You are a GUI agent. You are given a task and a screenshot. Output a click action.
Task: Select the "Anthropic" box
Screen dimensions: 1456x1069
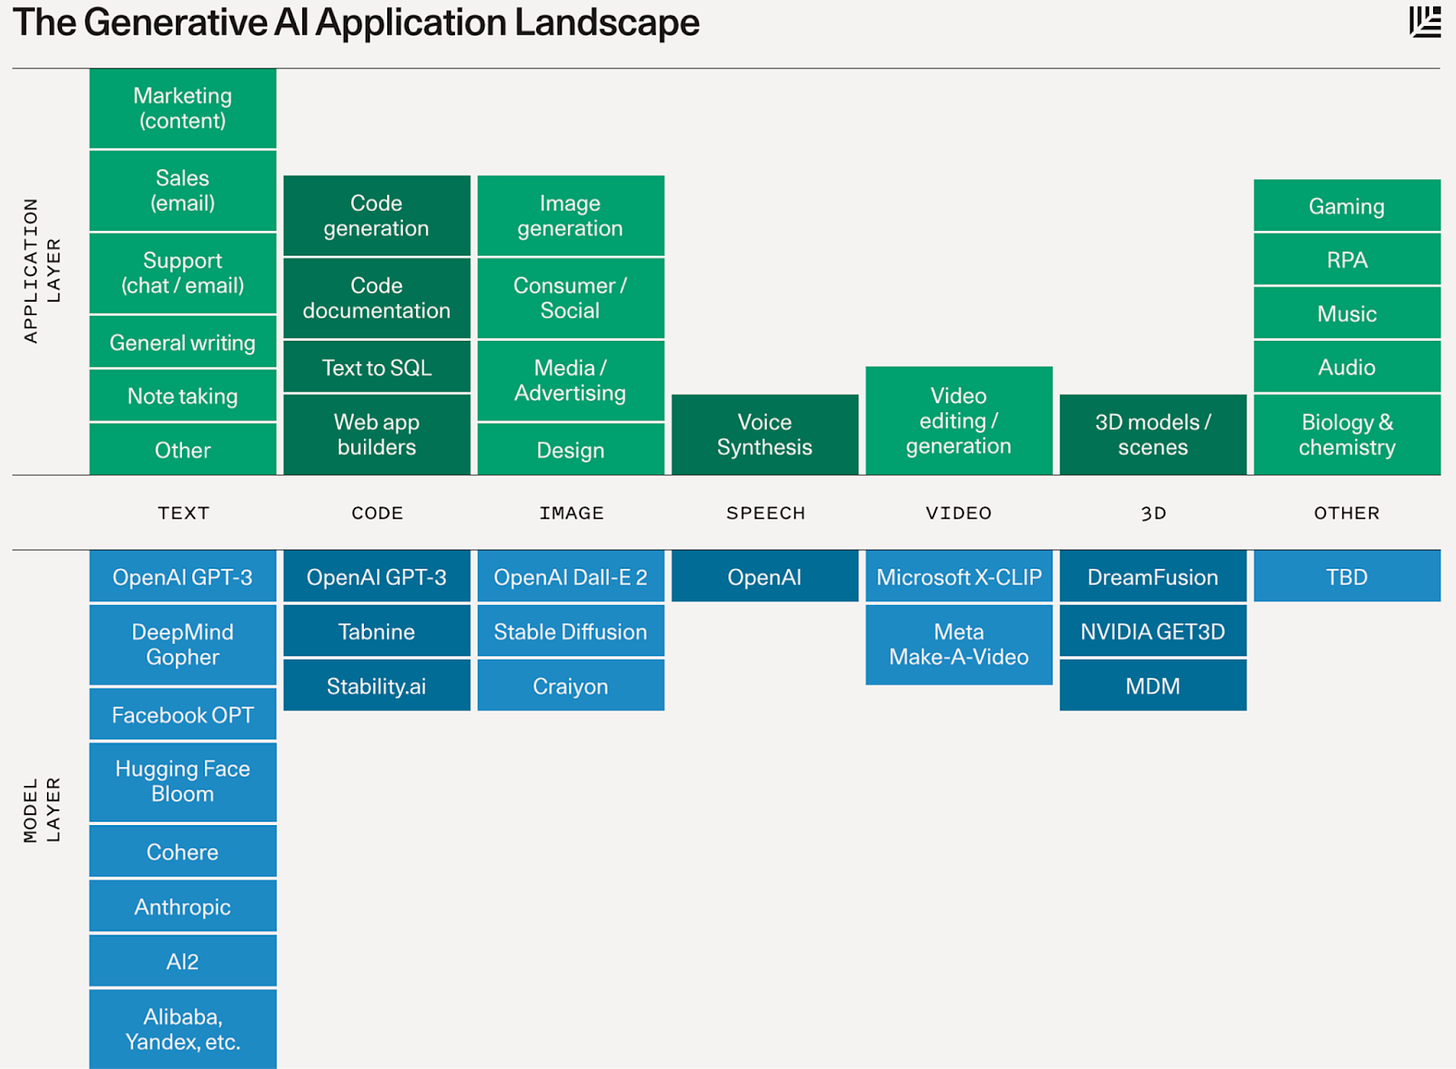(x=183, y=906)
